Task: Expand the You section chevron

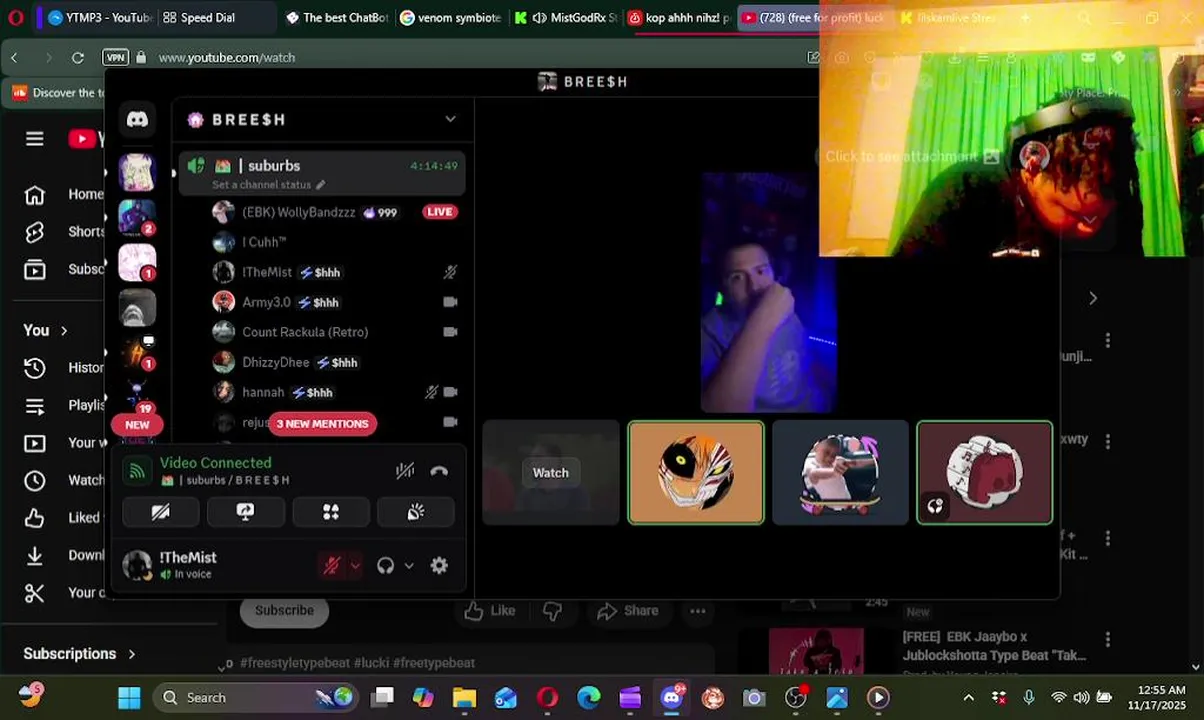Action: 64,330
